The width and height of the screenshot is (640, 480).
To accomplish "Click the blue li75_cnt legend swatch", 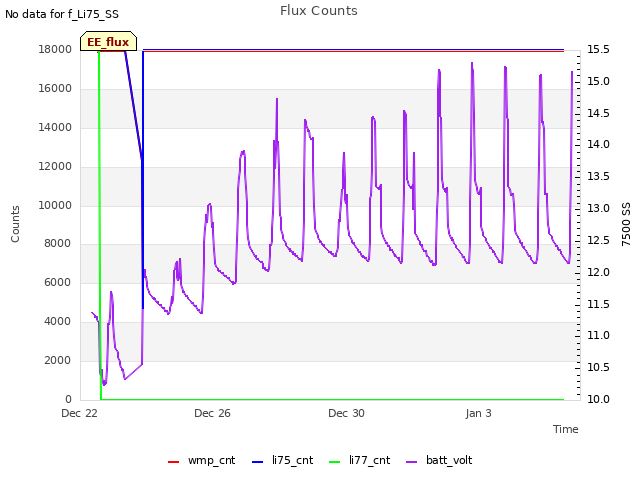I will [x=258, y=462].
